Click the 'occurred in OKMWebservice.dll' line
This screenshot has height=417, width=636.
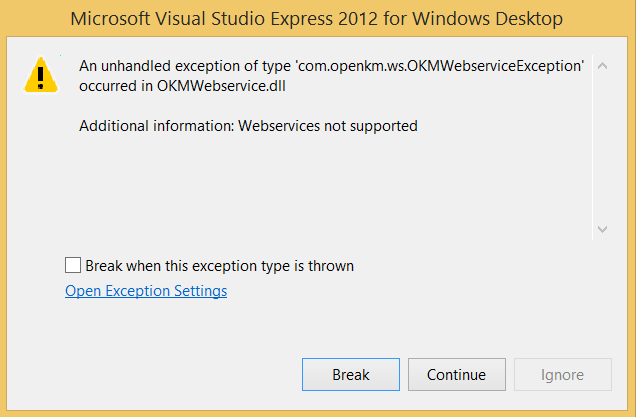(178, 86)
